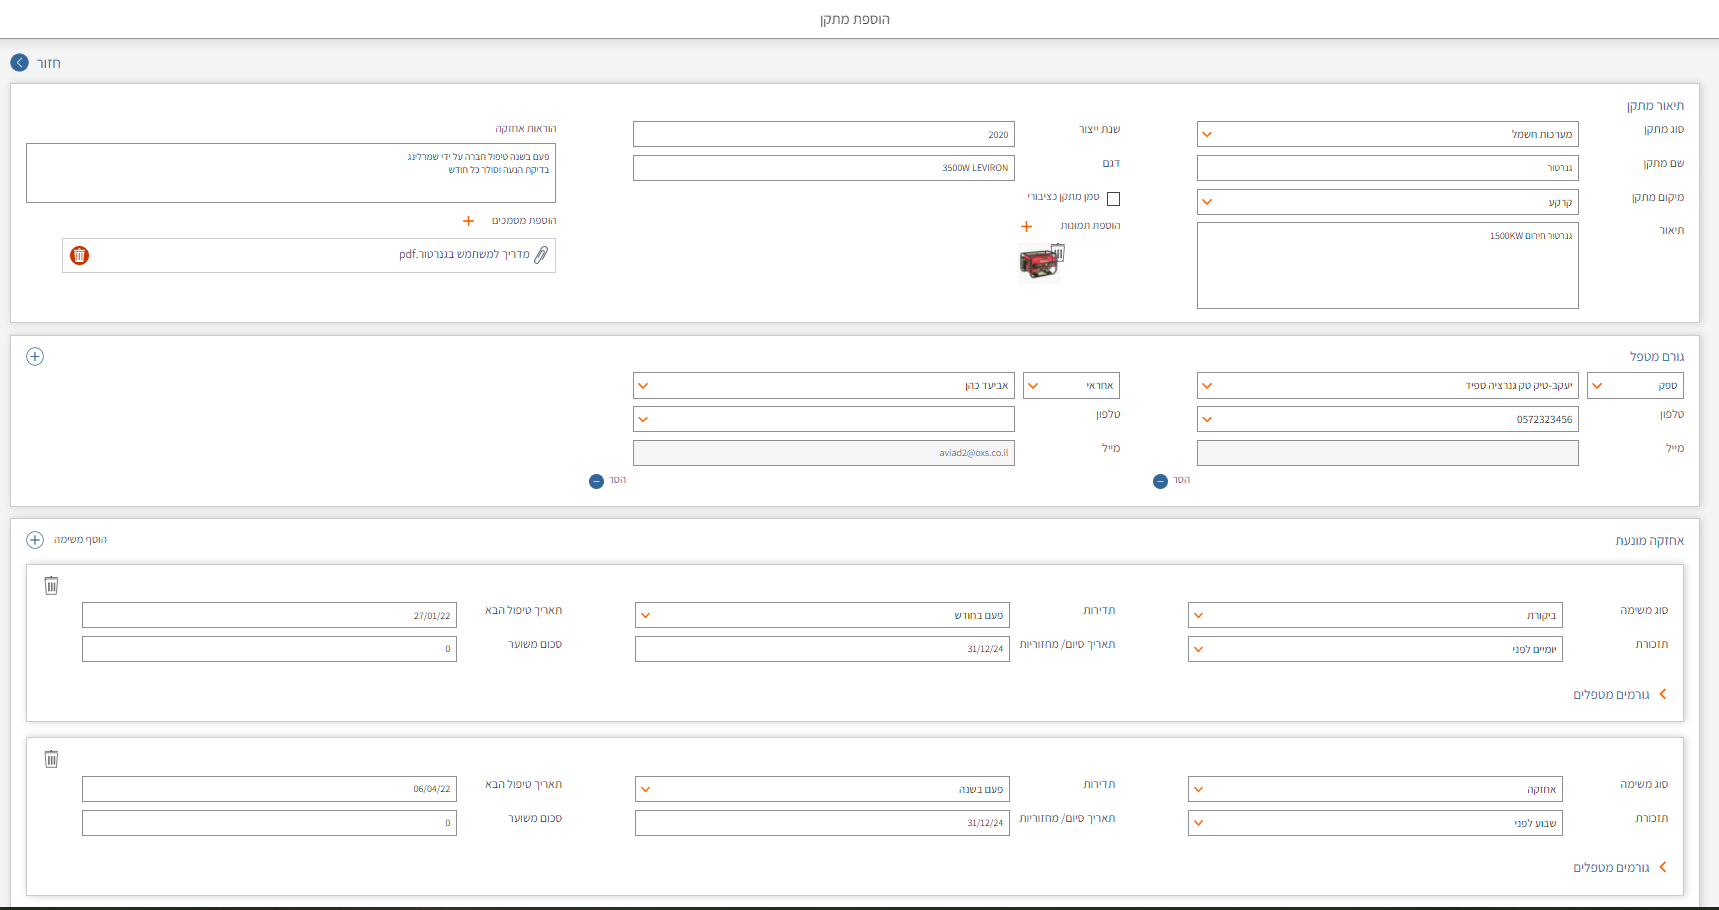
Task: Click the plus circle in the handler section
Action: (35, 357)
